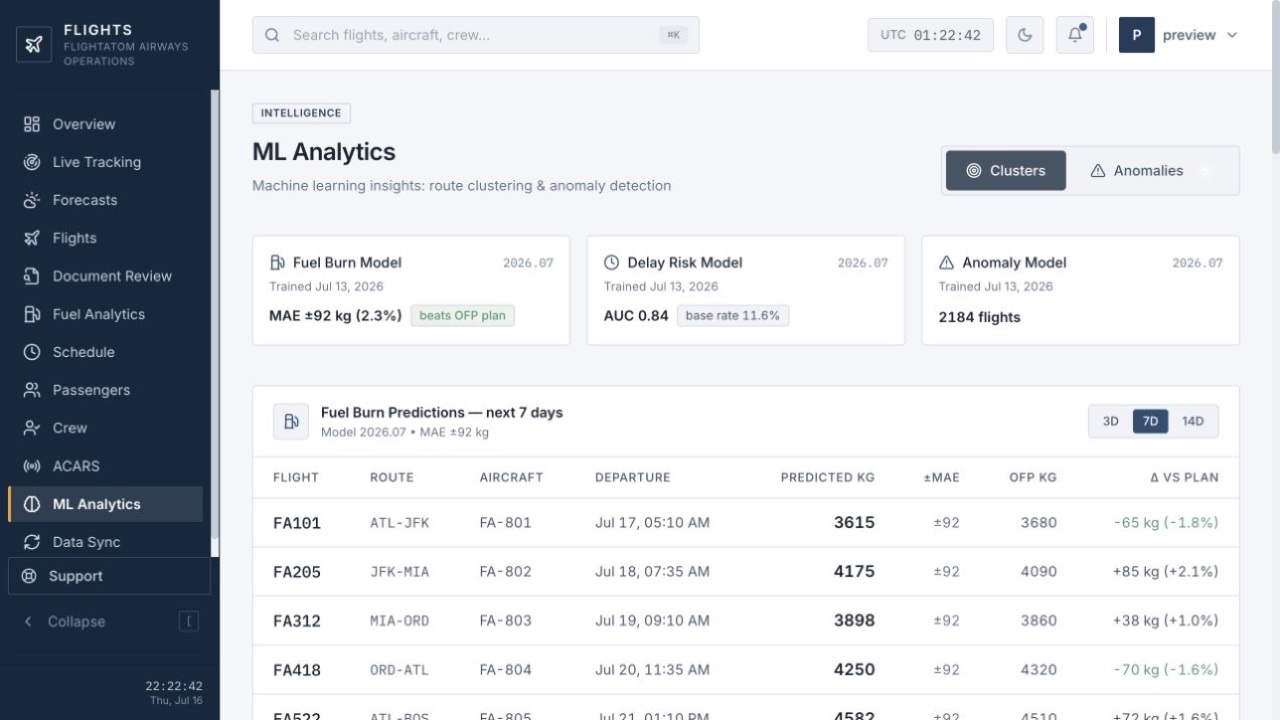The height and width of the screenshot is (720, 1280).
Task: Select flight FA205 cell
Action: coord(297,572)
